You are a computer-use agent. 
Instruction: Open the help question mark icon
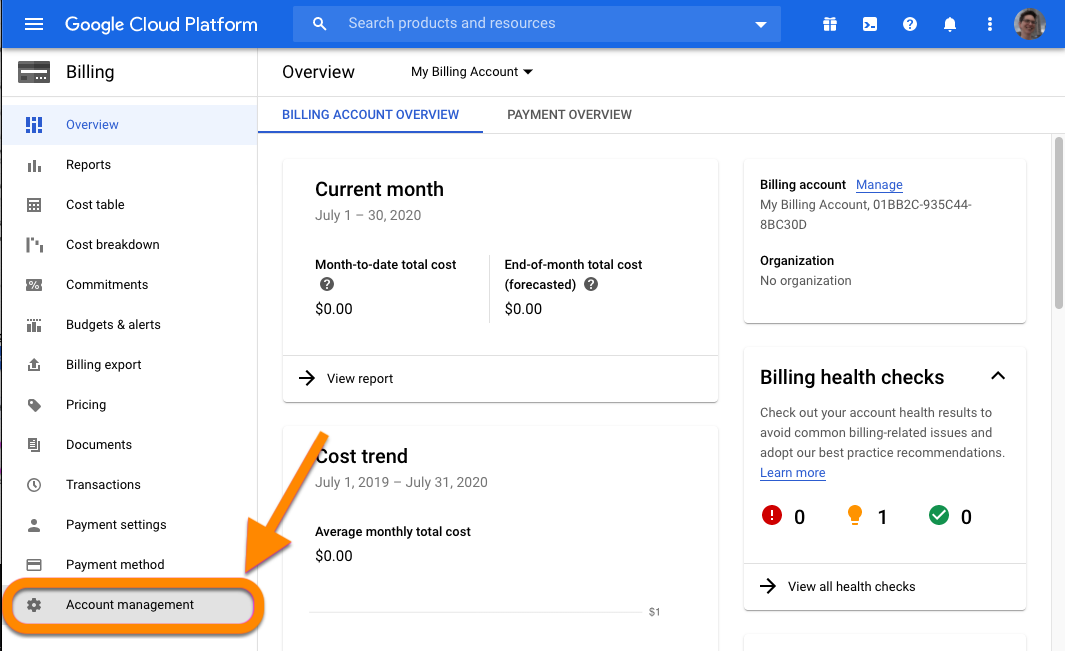tap(910, 24)
